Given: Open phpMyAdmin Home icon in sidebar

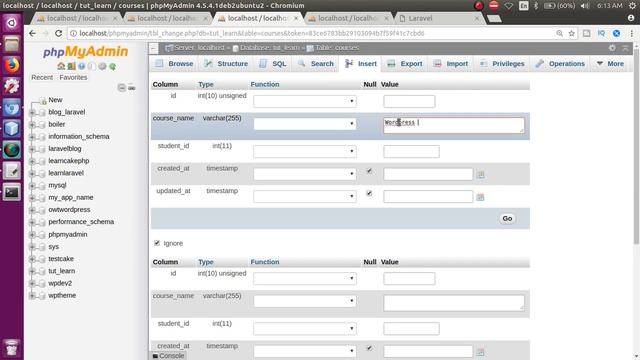Looking at the screenshot, I should click(x=61, y=66).
